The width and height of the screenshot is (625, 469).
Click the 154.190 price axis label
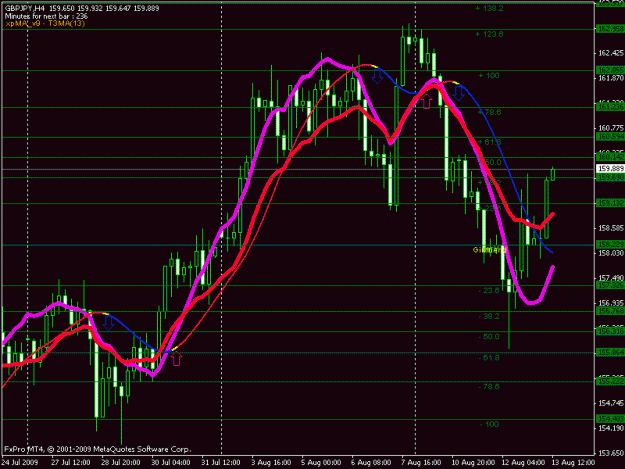click(x=611, y=428)
